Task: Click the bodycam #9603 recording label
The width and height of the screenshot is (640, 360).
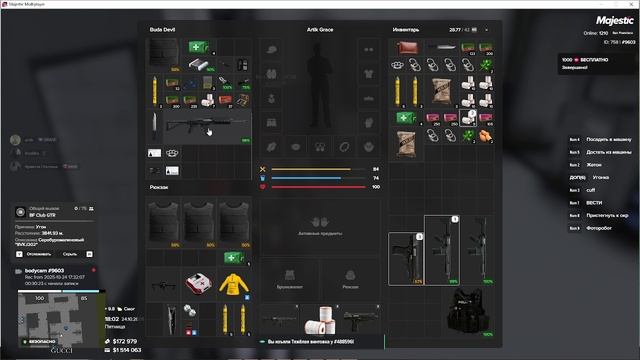Action: click(x=44, y=271)
